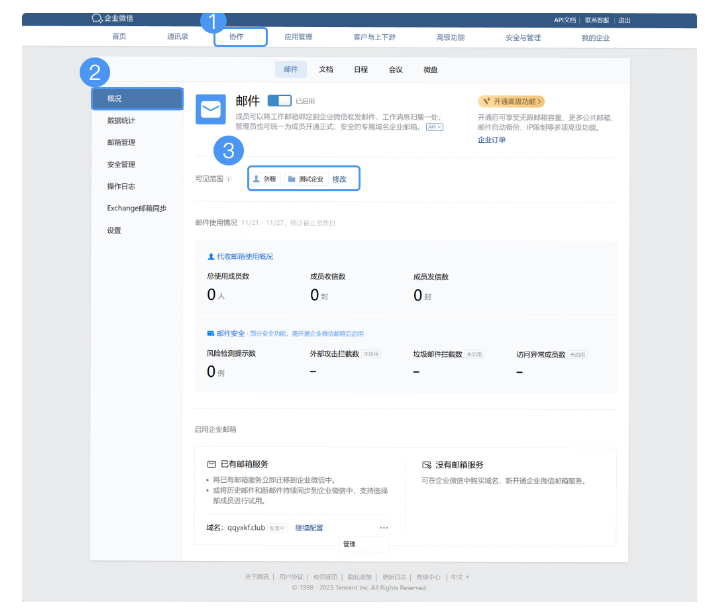Switch to the 文档 tab
Image resolution: width=723 pixels, height=612 pixels.
pyautogui.click(x=326, y=70)
